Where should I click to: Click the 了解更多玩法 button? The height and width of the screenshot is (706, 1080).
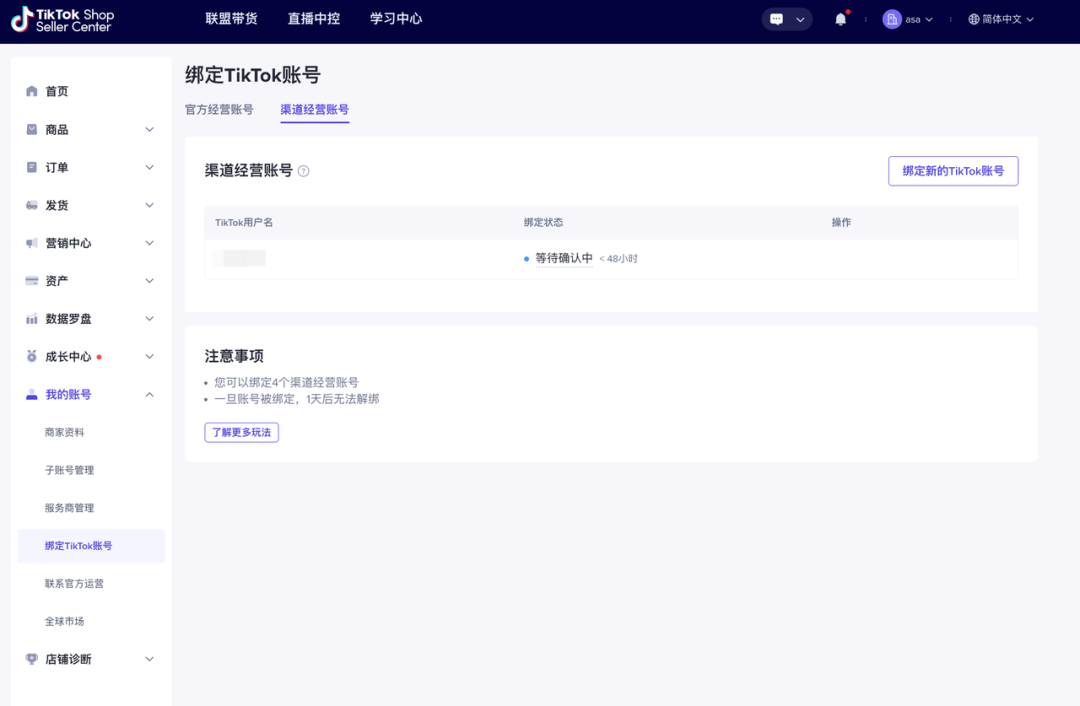point(241,432)
